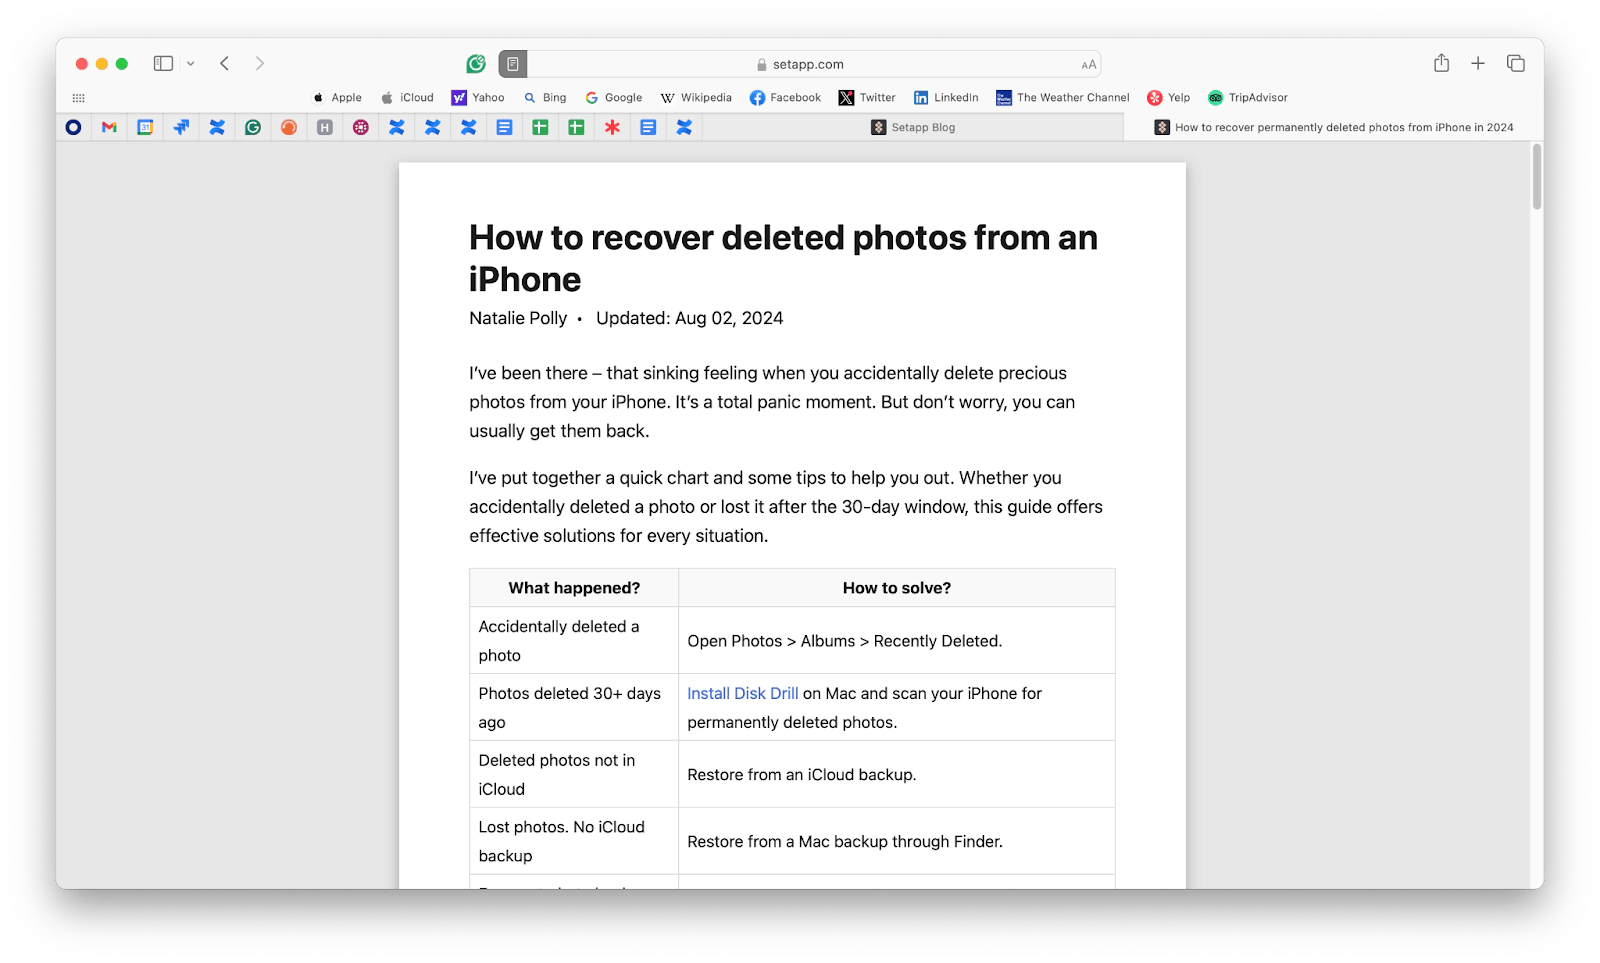Switch to the orange circle pinned tab
Image resolution: width=1600 pixels, height=963 pixels.
[289, 127]
